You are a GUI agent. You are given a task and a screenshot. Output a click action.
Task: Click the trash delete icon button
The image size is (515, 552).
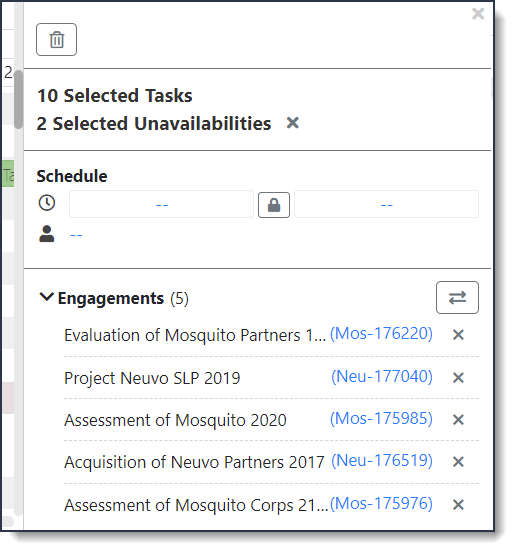point(56,39)
